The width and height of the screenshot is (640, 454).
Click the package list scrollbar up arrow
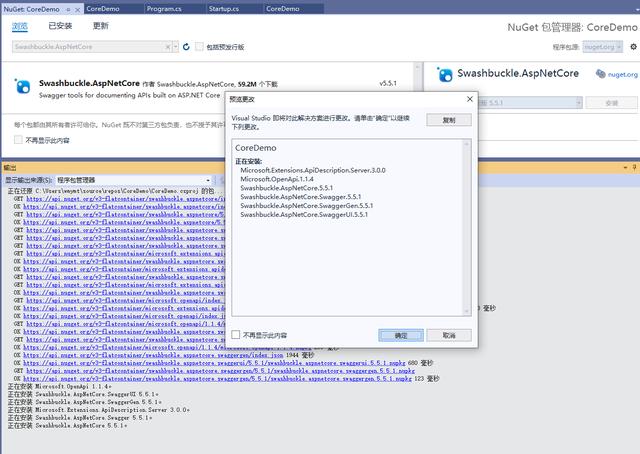point(418,67)
